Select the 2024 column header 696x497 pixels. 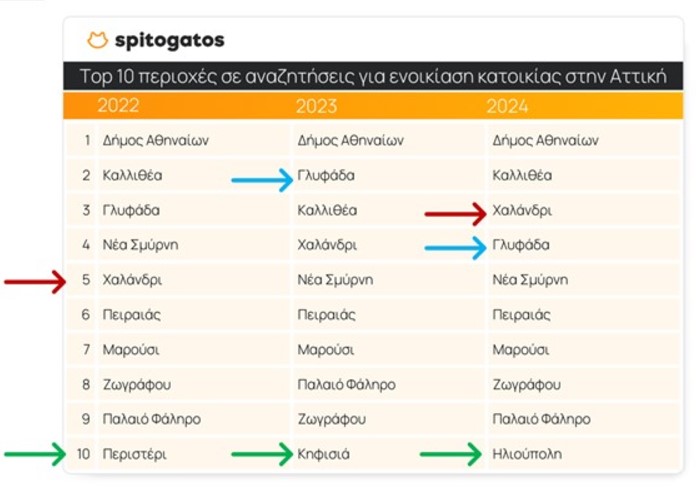507,106
